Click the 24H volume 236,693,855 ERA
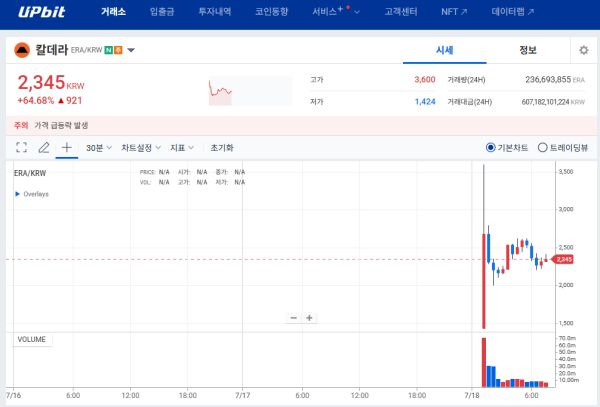Viewport: 600px width, 407px height. [x=554, y=80]
